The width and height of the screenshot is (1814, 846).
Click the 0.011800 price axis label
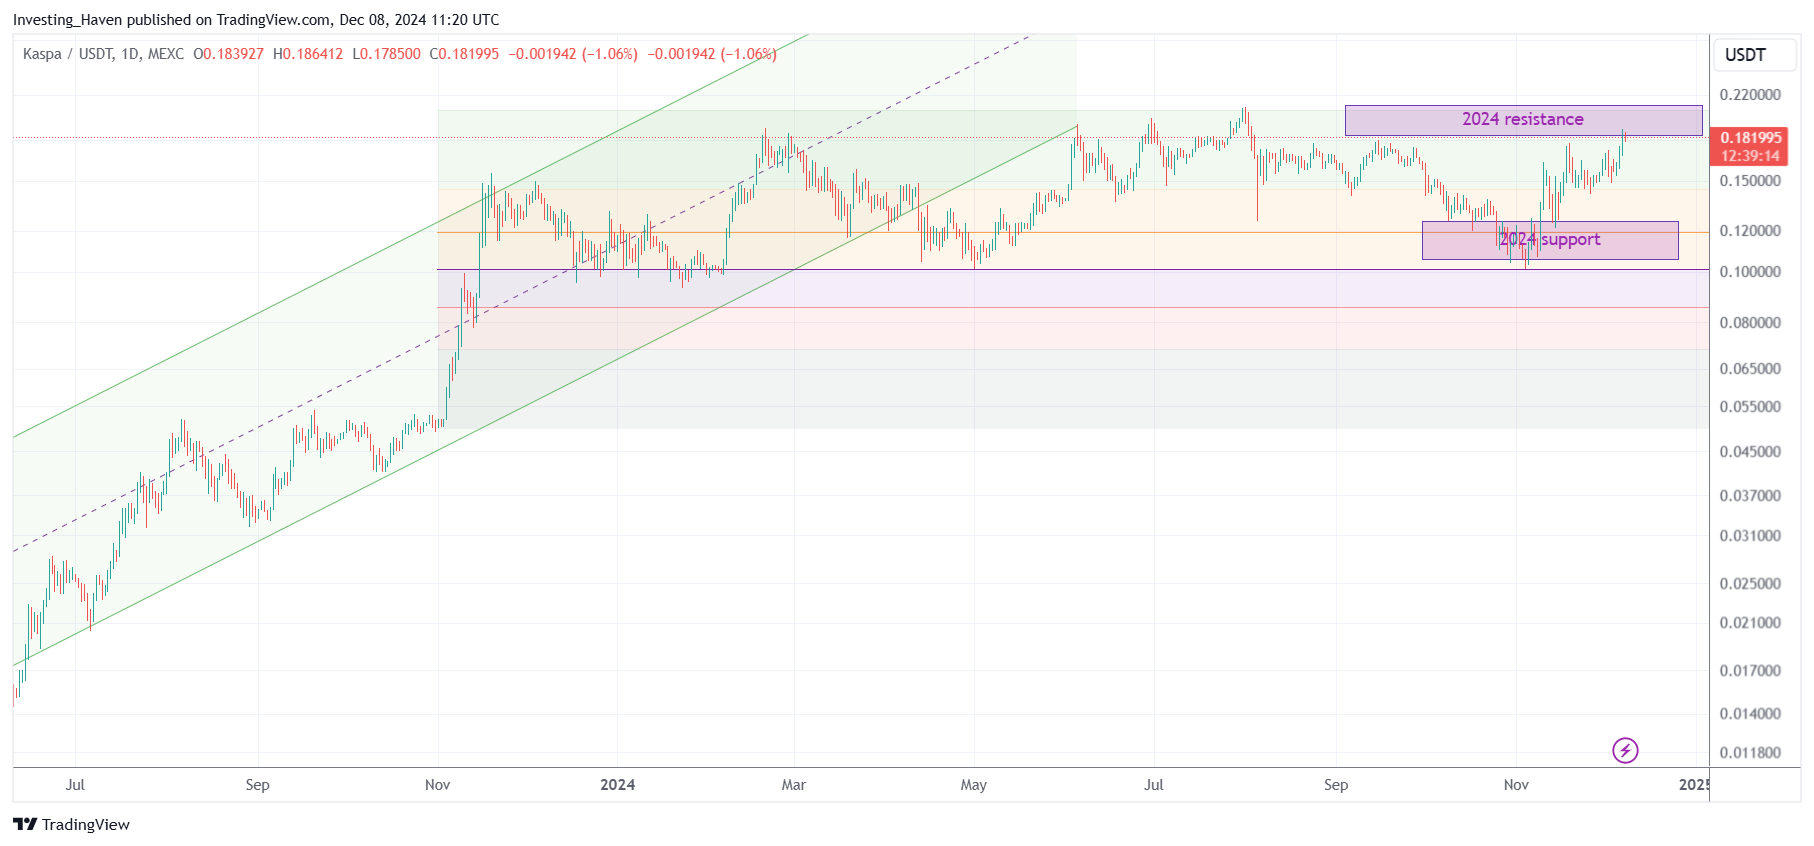tap(1750, 753)
